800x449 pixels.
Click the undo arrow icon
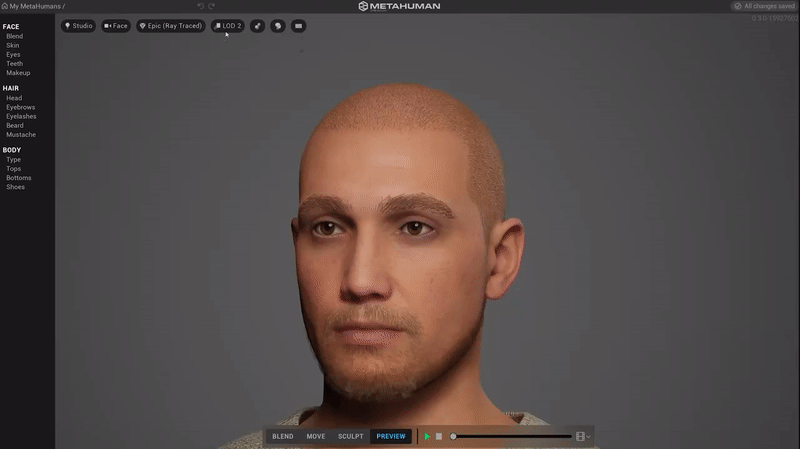201,6
